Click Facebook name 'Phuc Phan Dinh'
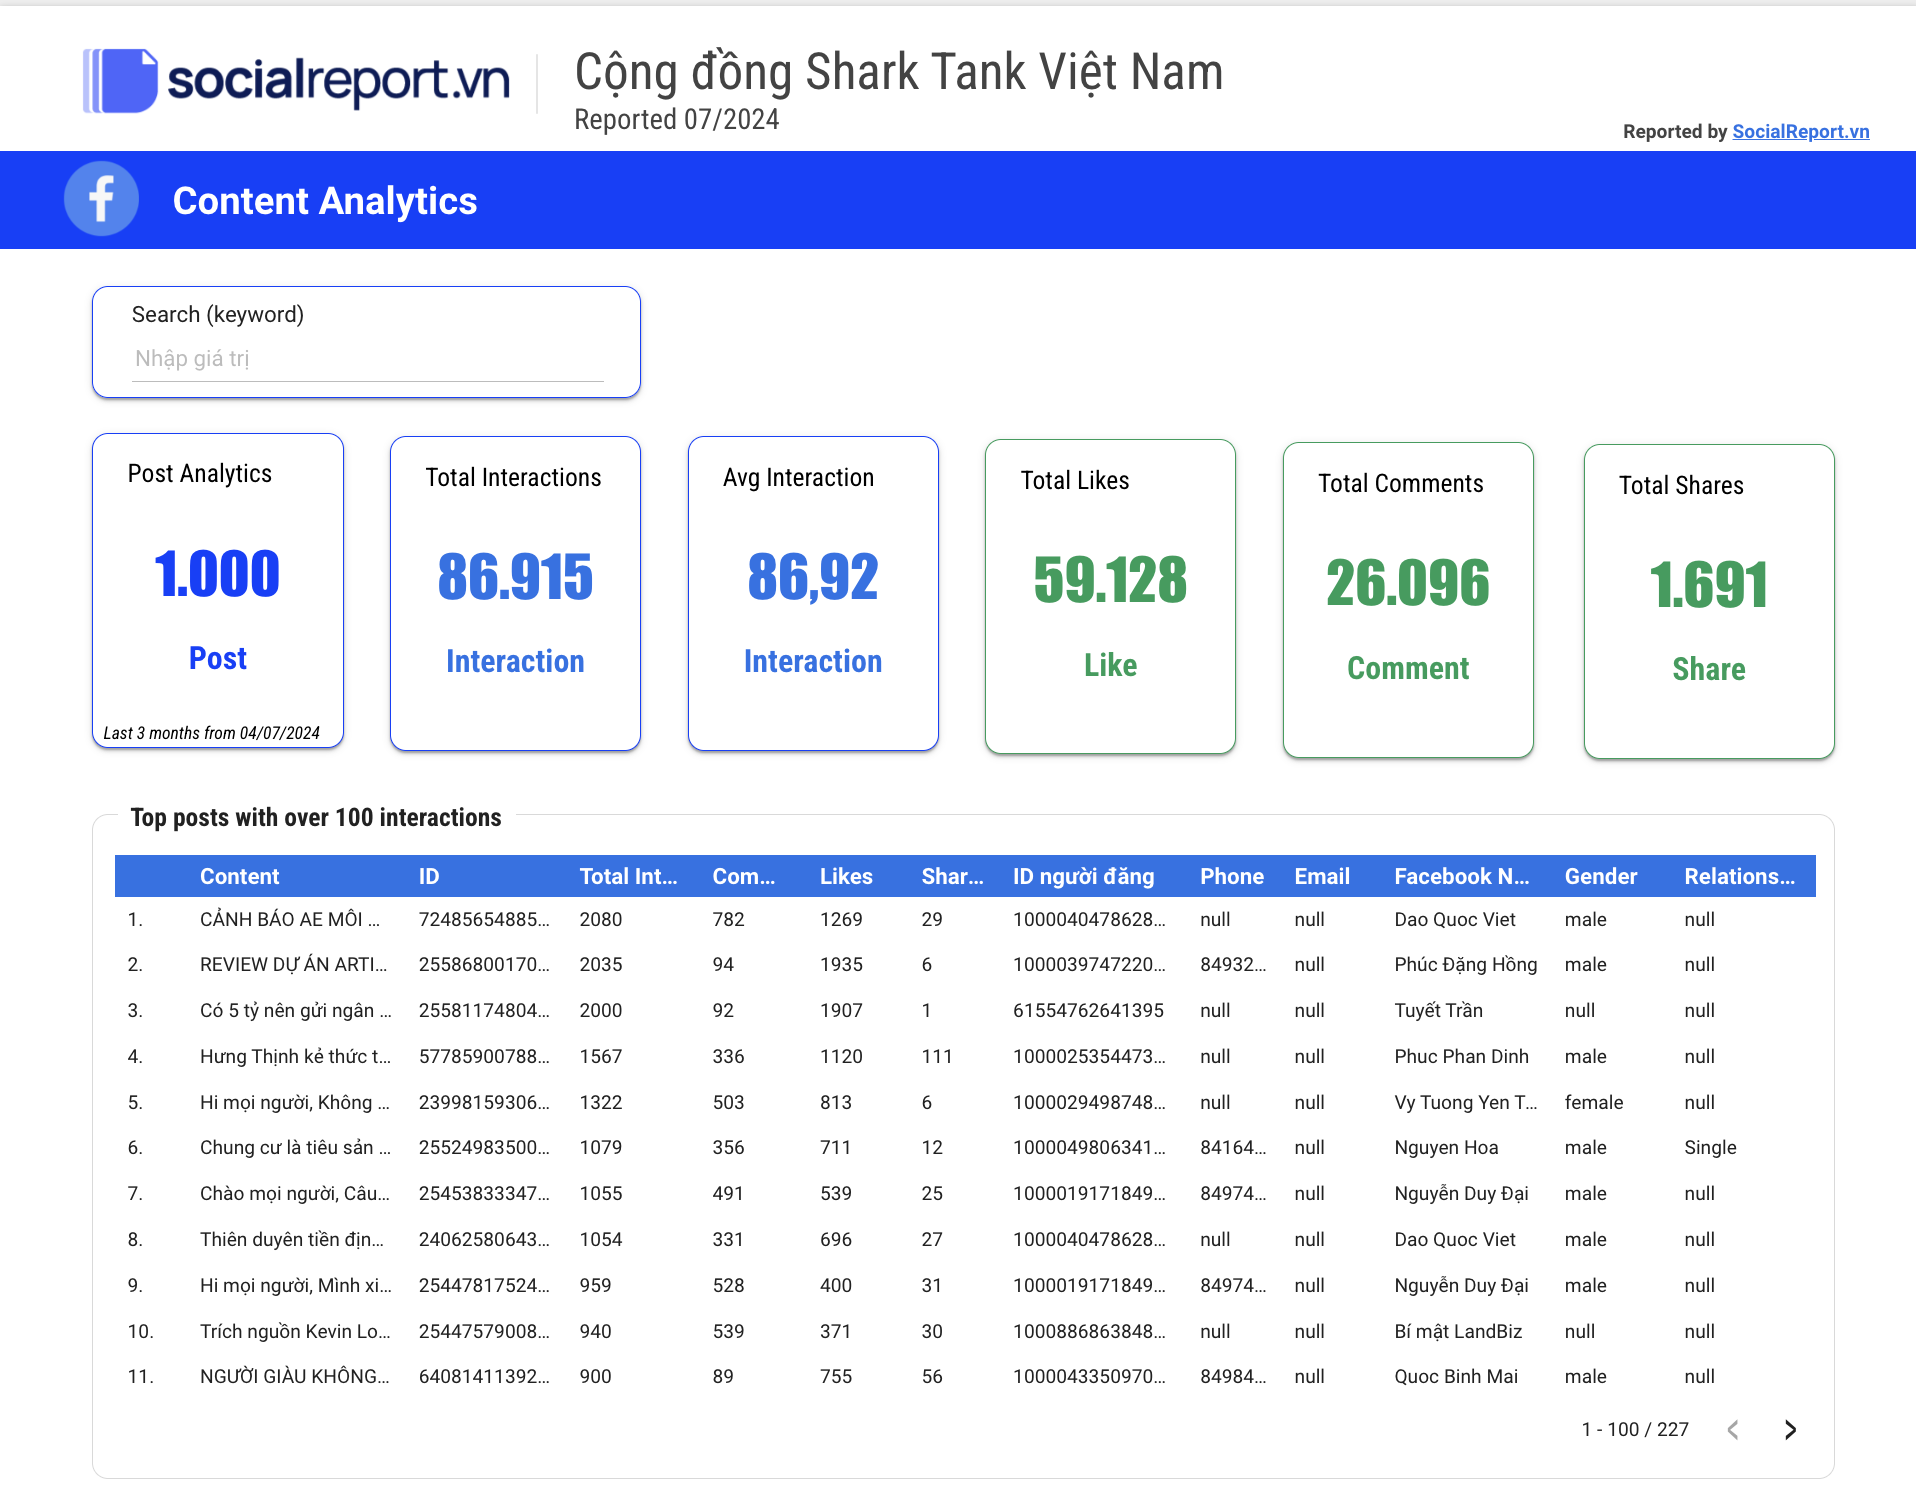Image resolution: width=1916 pixels, height=1494 pixels. pos(1461,1056)
